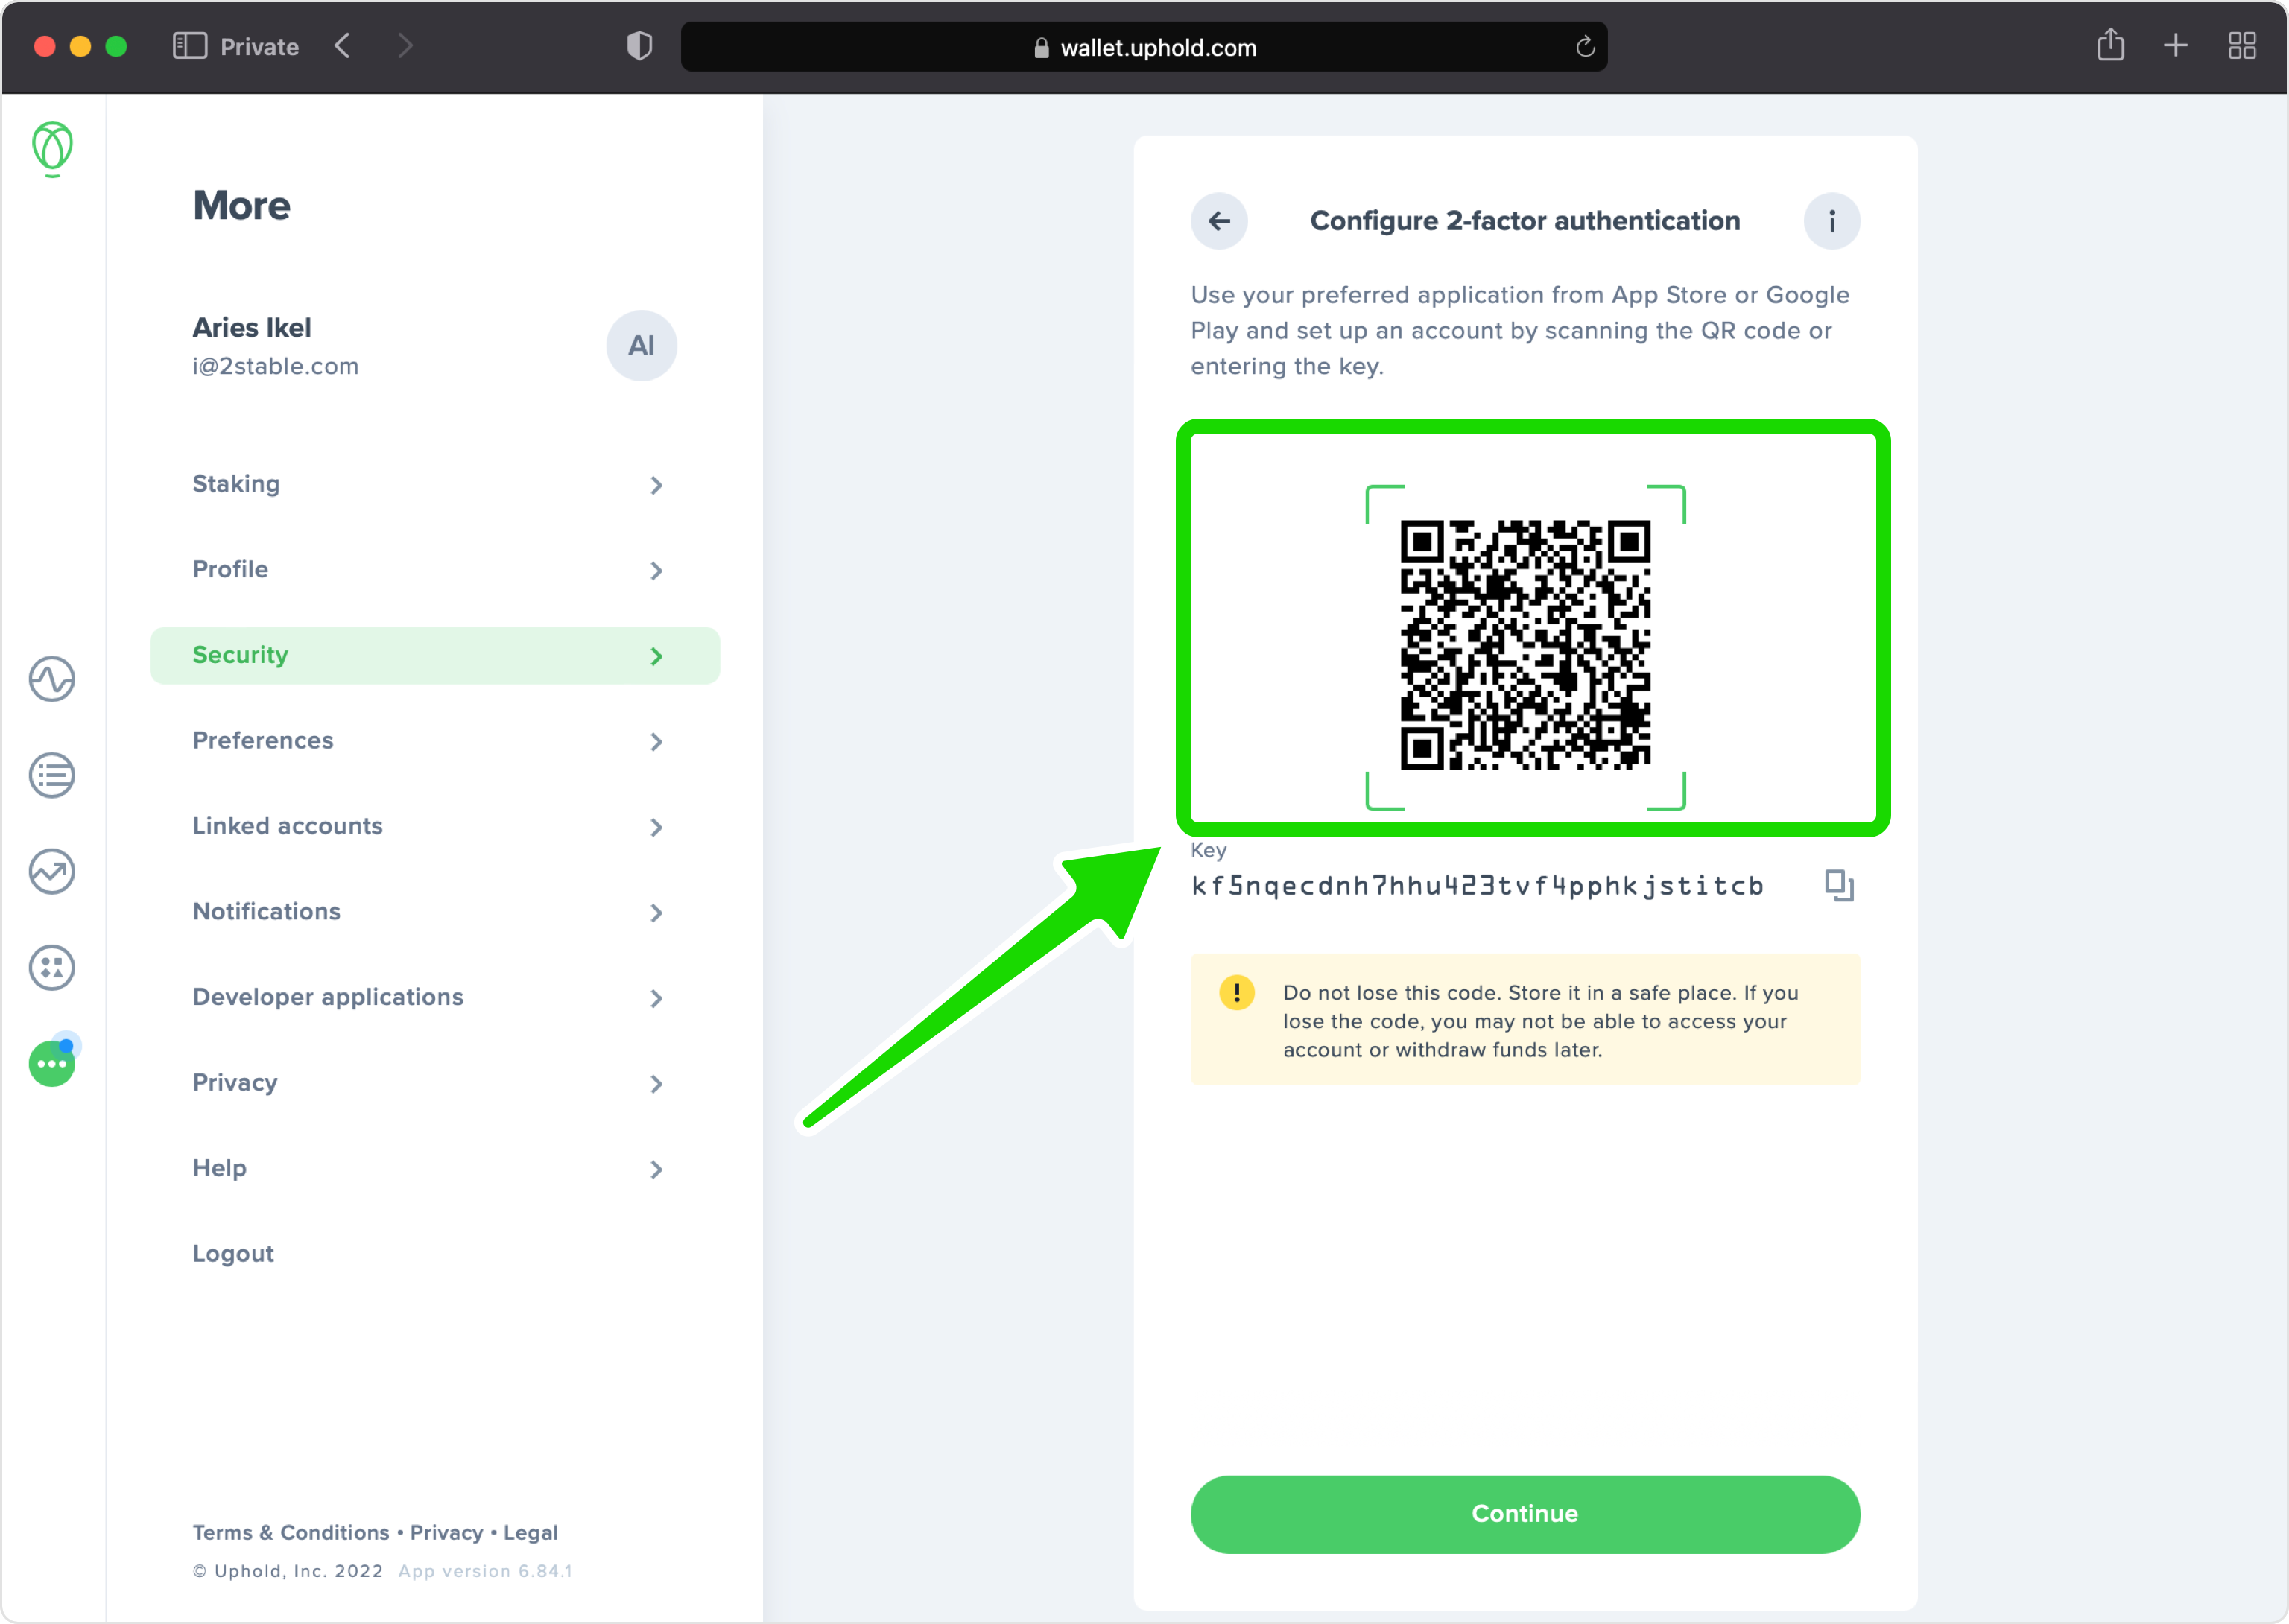Copy the 2FA key to clipboard
2289x1624 pixels.
[x=1839, y=885]
